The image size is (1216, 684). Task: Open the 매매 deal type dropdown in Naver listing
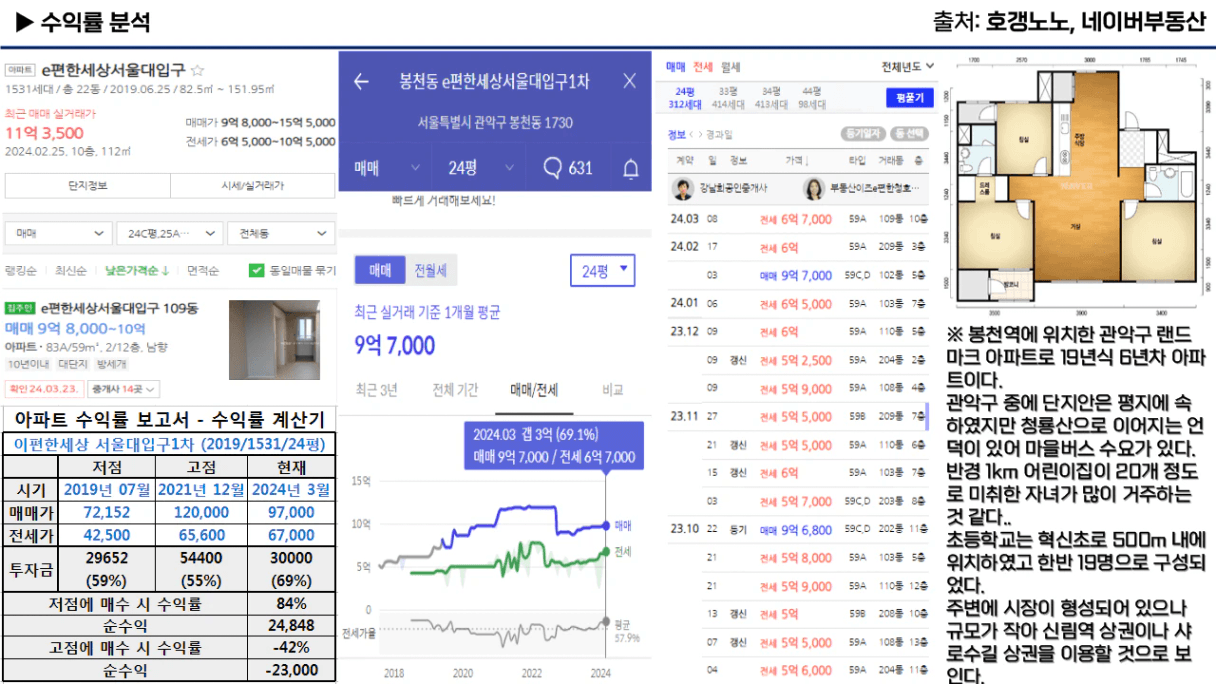click(59, 232)
